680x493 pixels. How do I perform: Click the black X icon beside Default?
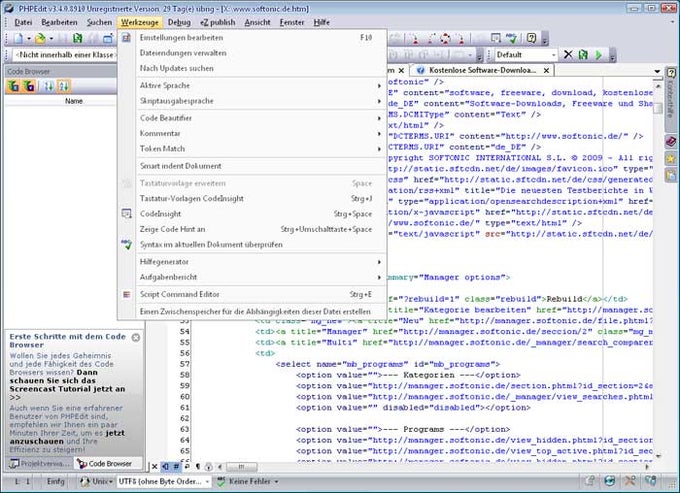[568, 55]
